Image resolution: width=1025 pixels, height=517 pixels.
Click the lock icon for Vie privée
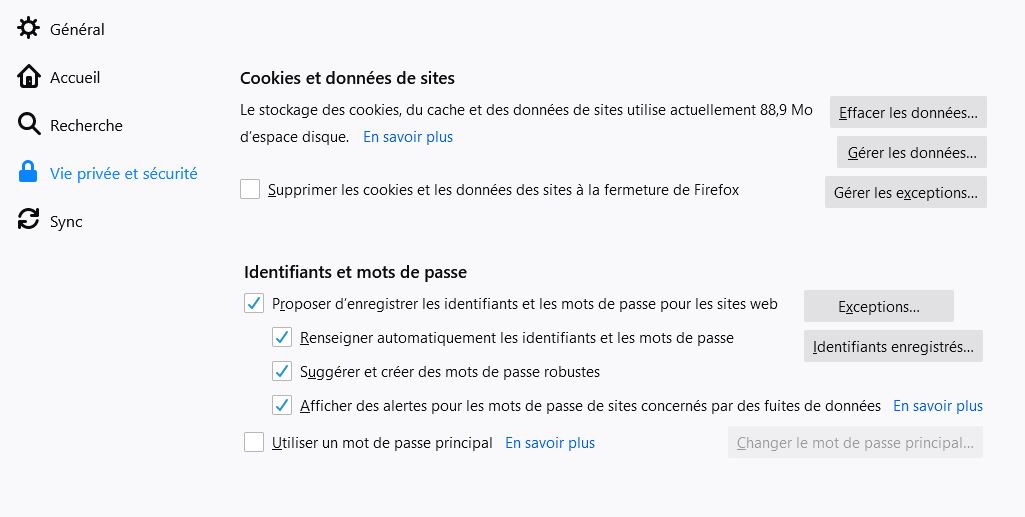point(29,173)
